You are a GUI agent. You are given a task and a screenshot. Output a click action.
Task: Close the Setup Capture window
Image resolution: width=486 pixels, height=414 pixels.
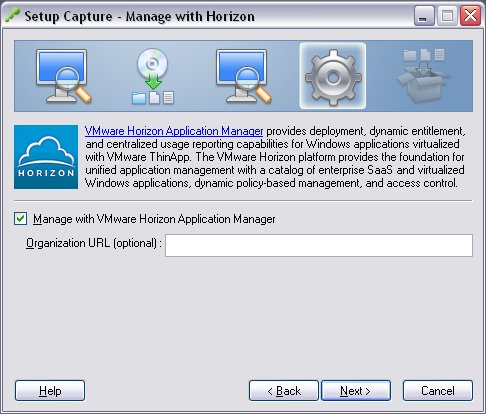(470, 16)
